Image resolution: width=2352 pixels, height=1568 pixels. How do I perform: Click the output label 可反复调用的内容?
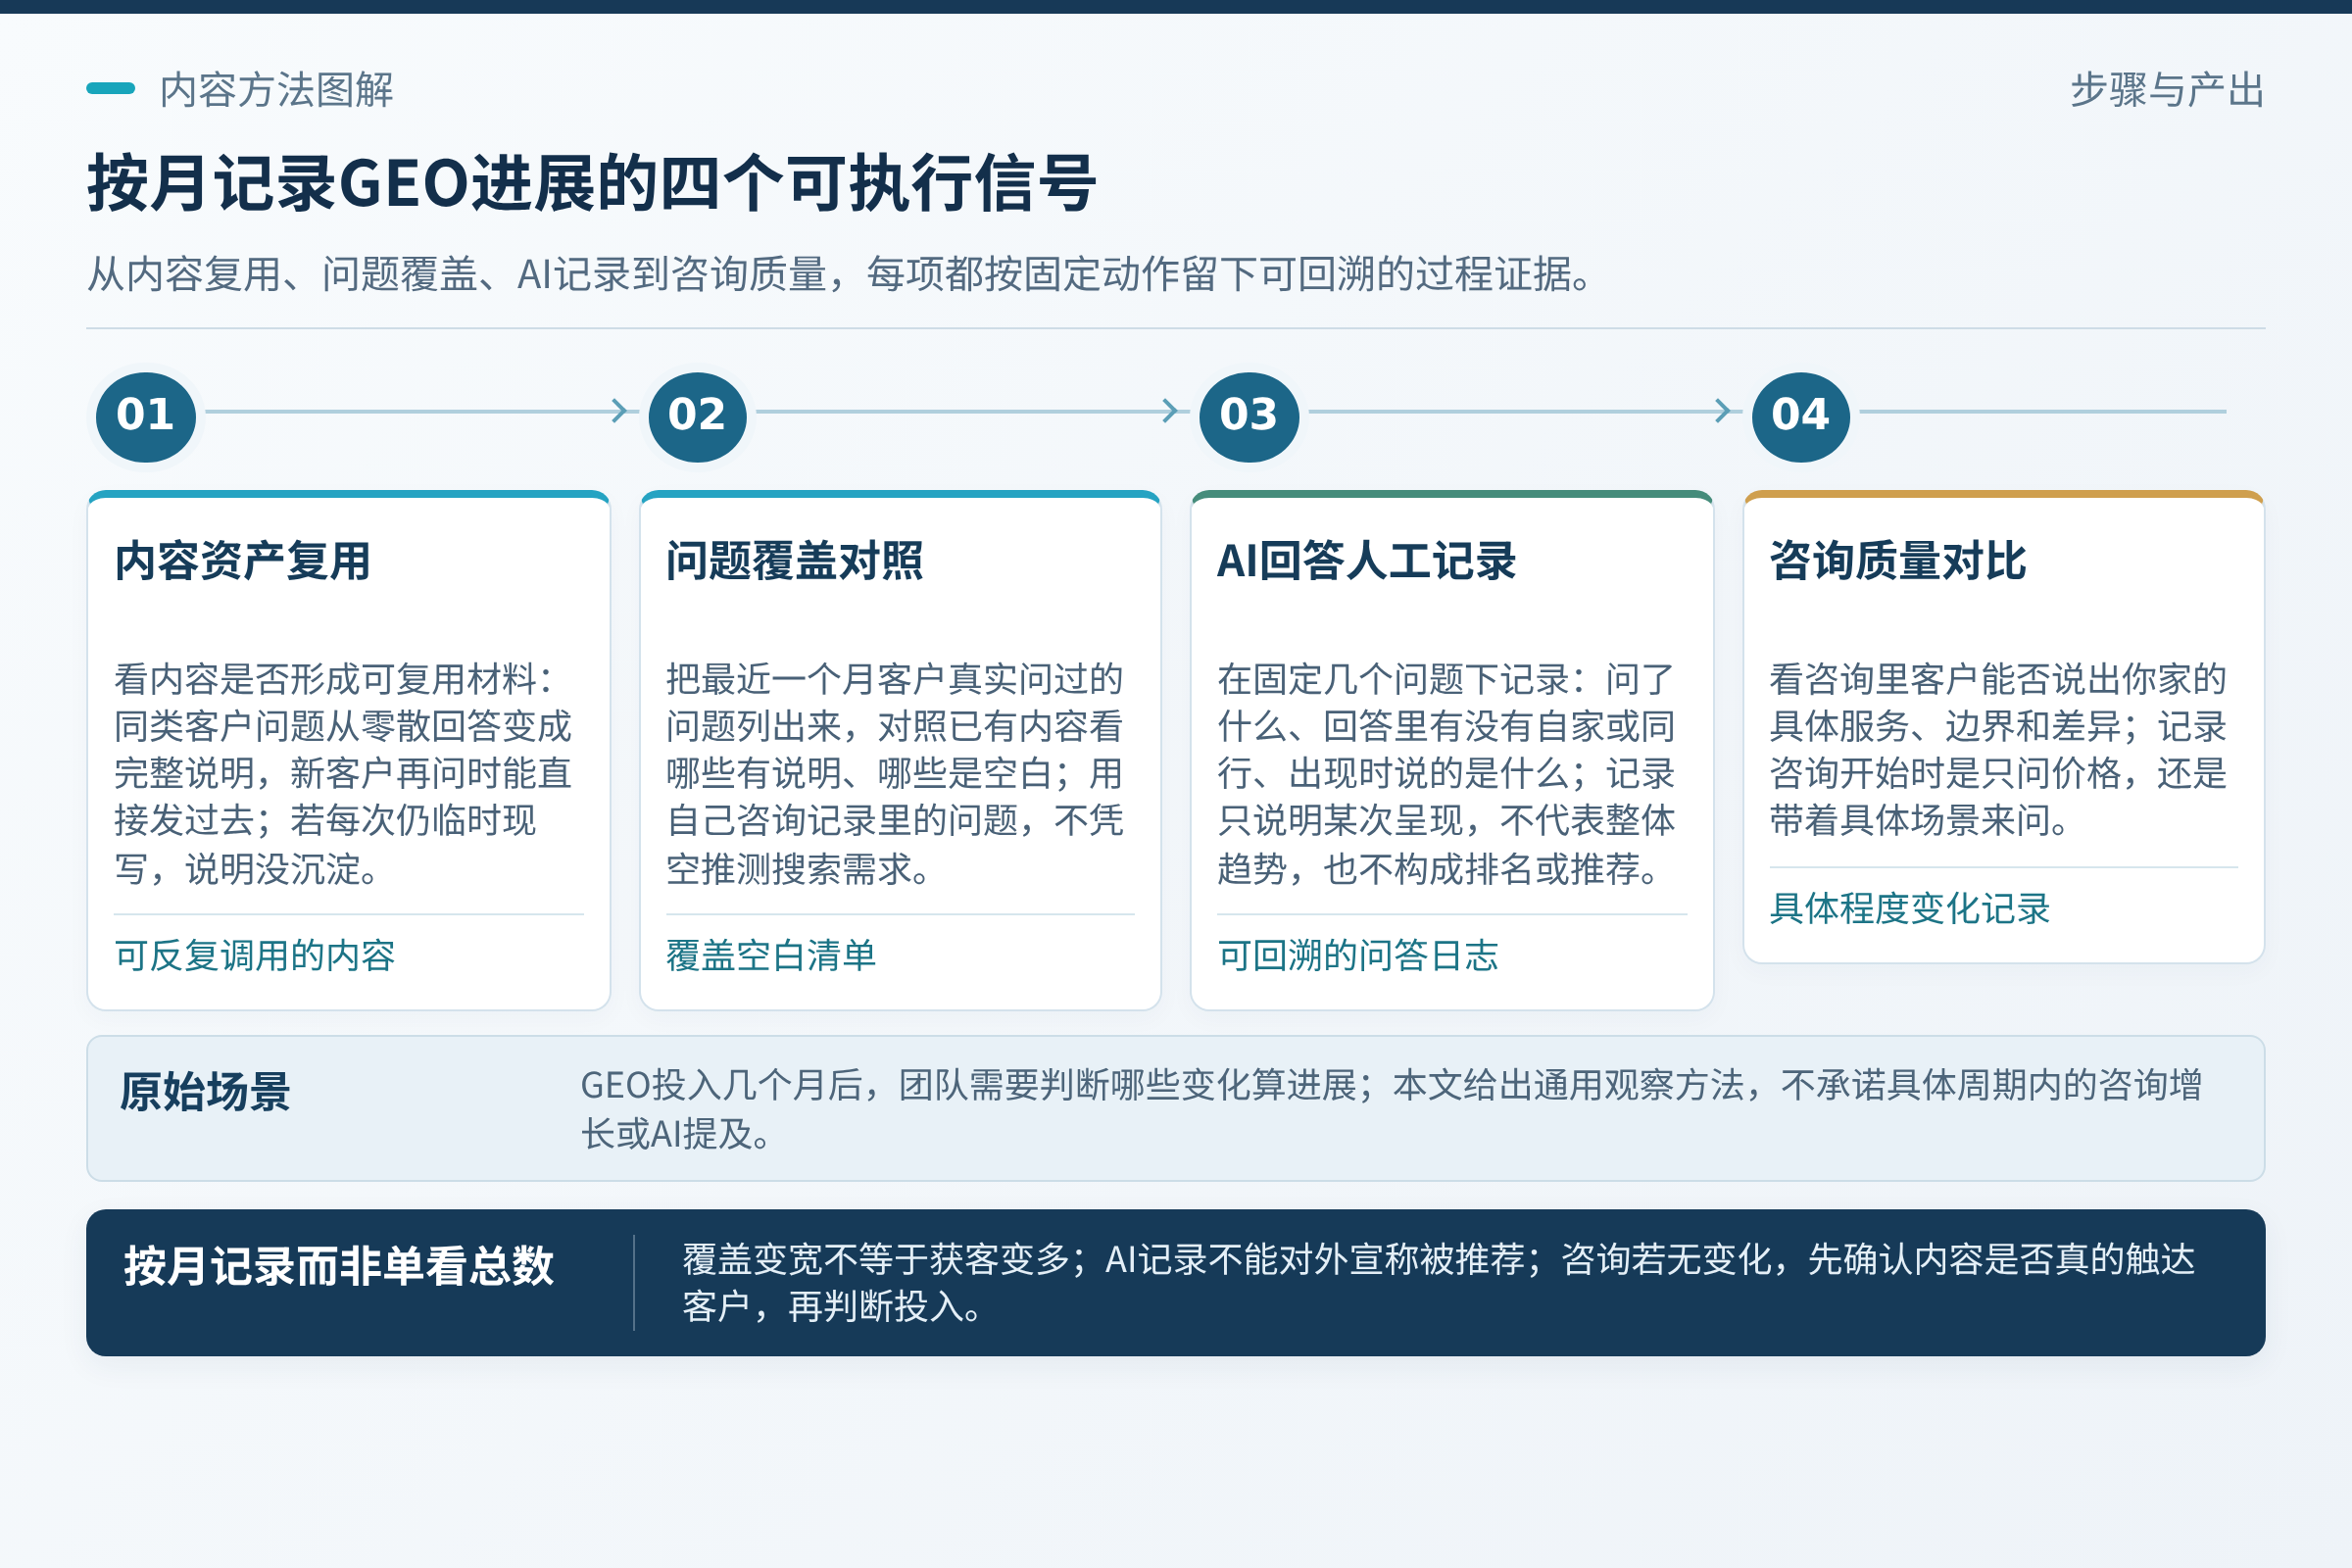(x=255, y=956)
